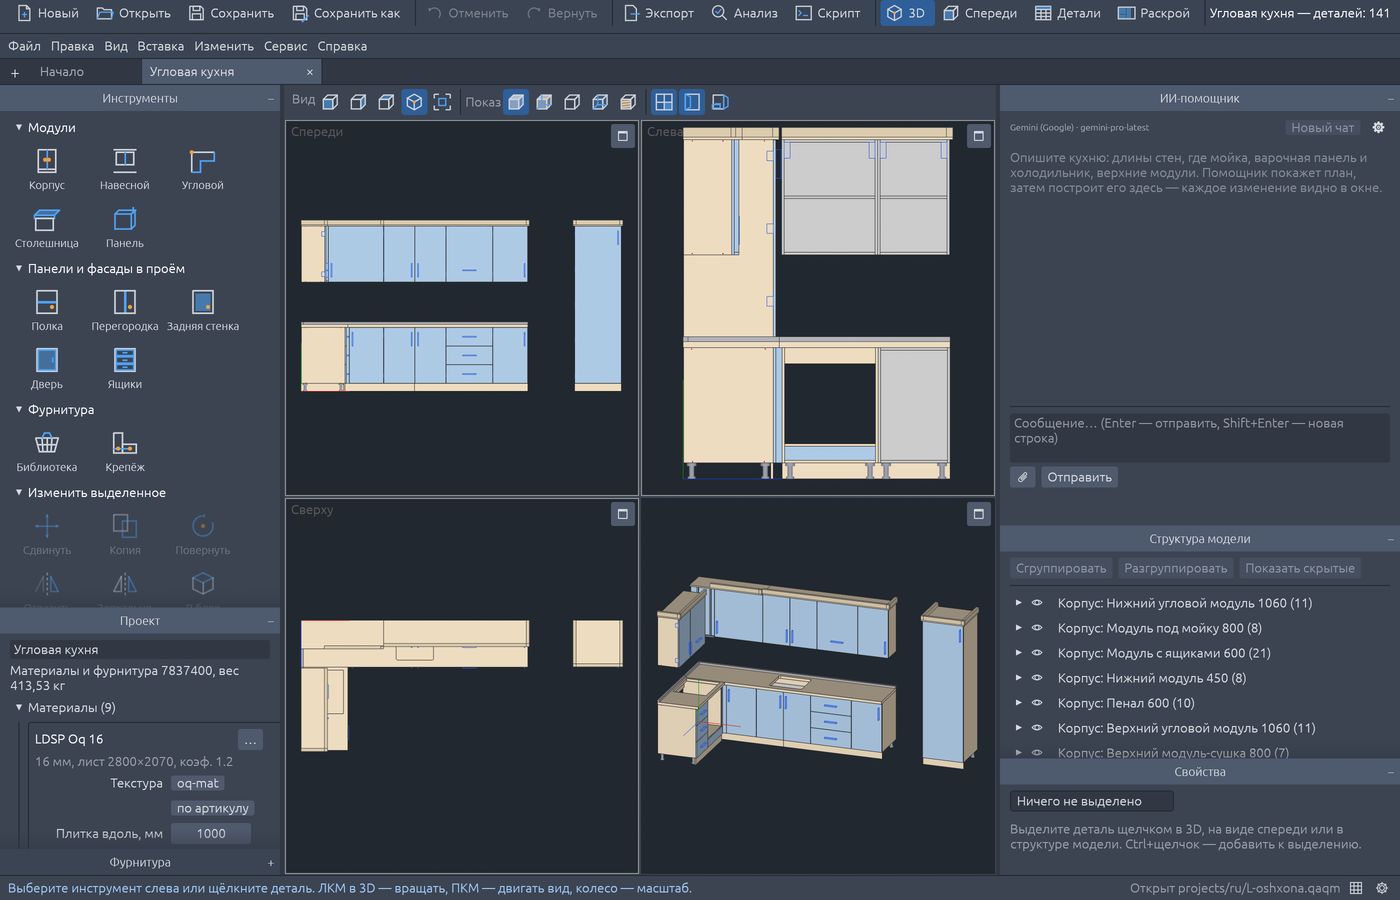Open the Сервис menu
1400x900 pixels.
[285, 46]
